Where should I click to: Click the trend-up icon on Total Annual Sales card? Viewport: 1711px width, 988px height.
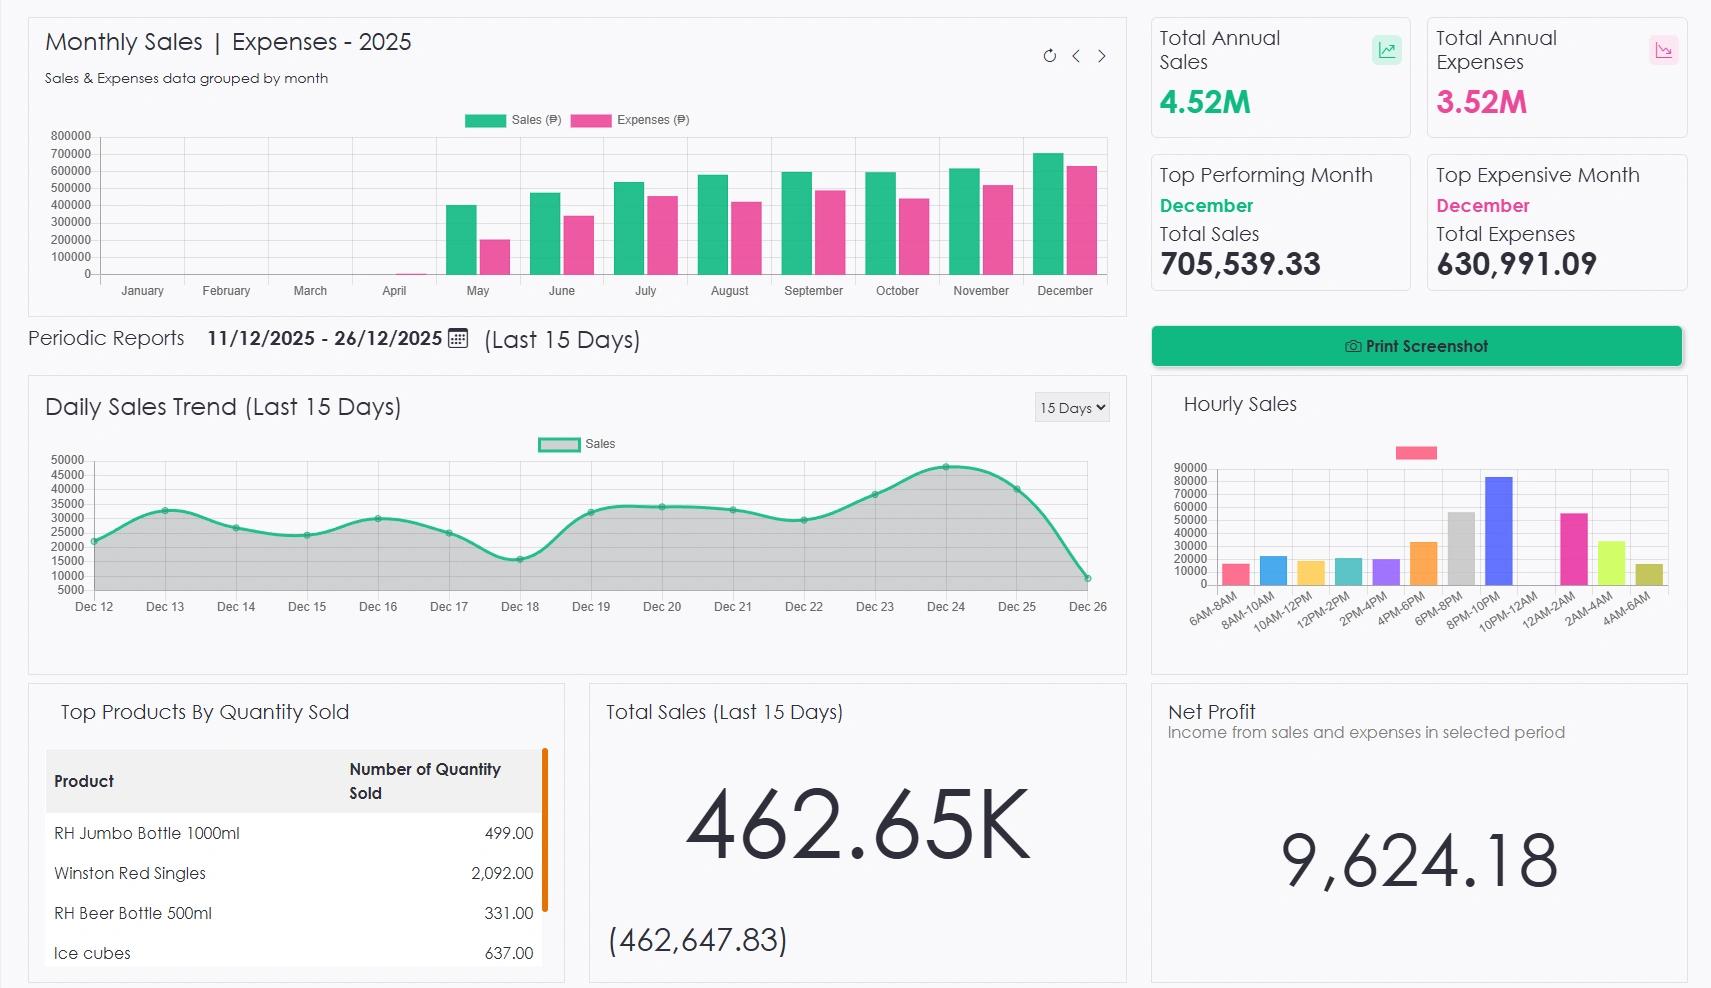[x=1387, y=49]
